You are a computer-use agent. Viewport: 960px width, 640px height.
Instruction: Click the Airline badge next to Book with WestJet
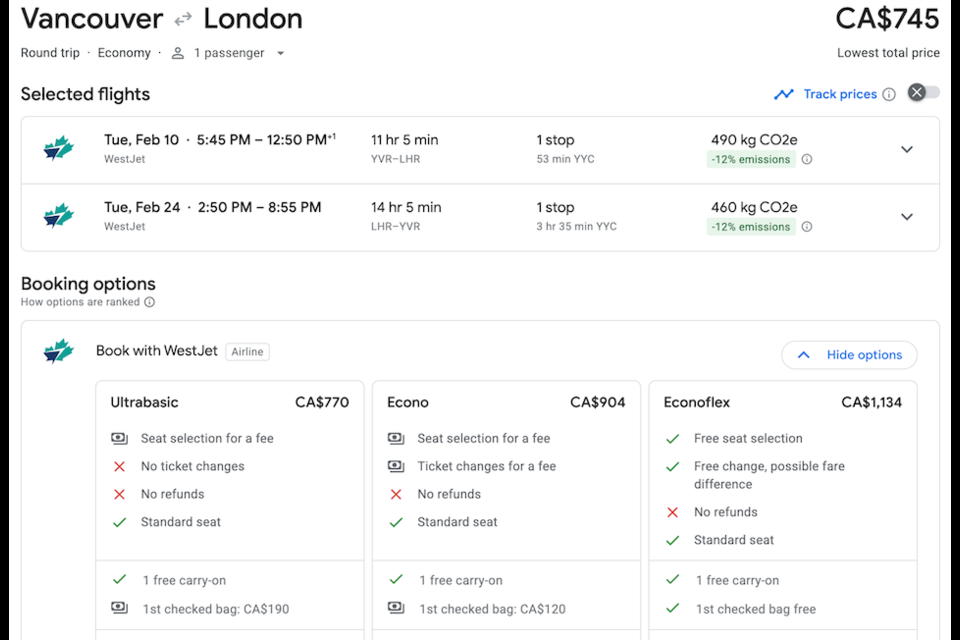pos(247,352)
